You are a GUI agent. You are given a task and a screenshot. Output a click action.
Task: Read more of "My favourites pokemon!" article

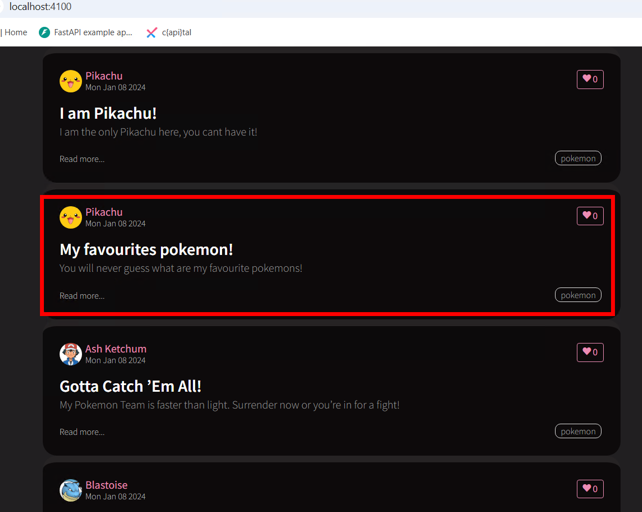tap(82, 296)
